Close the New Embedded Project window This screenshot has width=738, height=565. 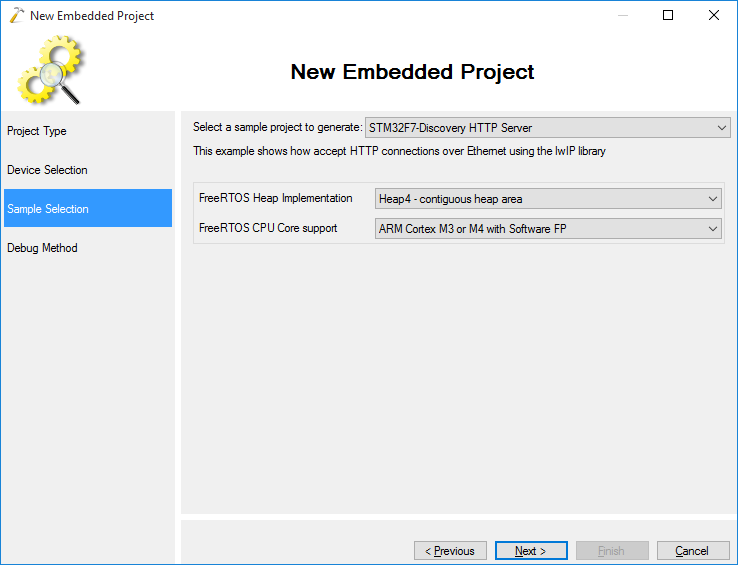tap(714, 15)
